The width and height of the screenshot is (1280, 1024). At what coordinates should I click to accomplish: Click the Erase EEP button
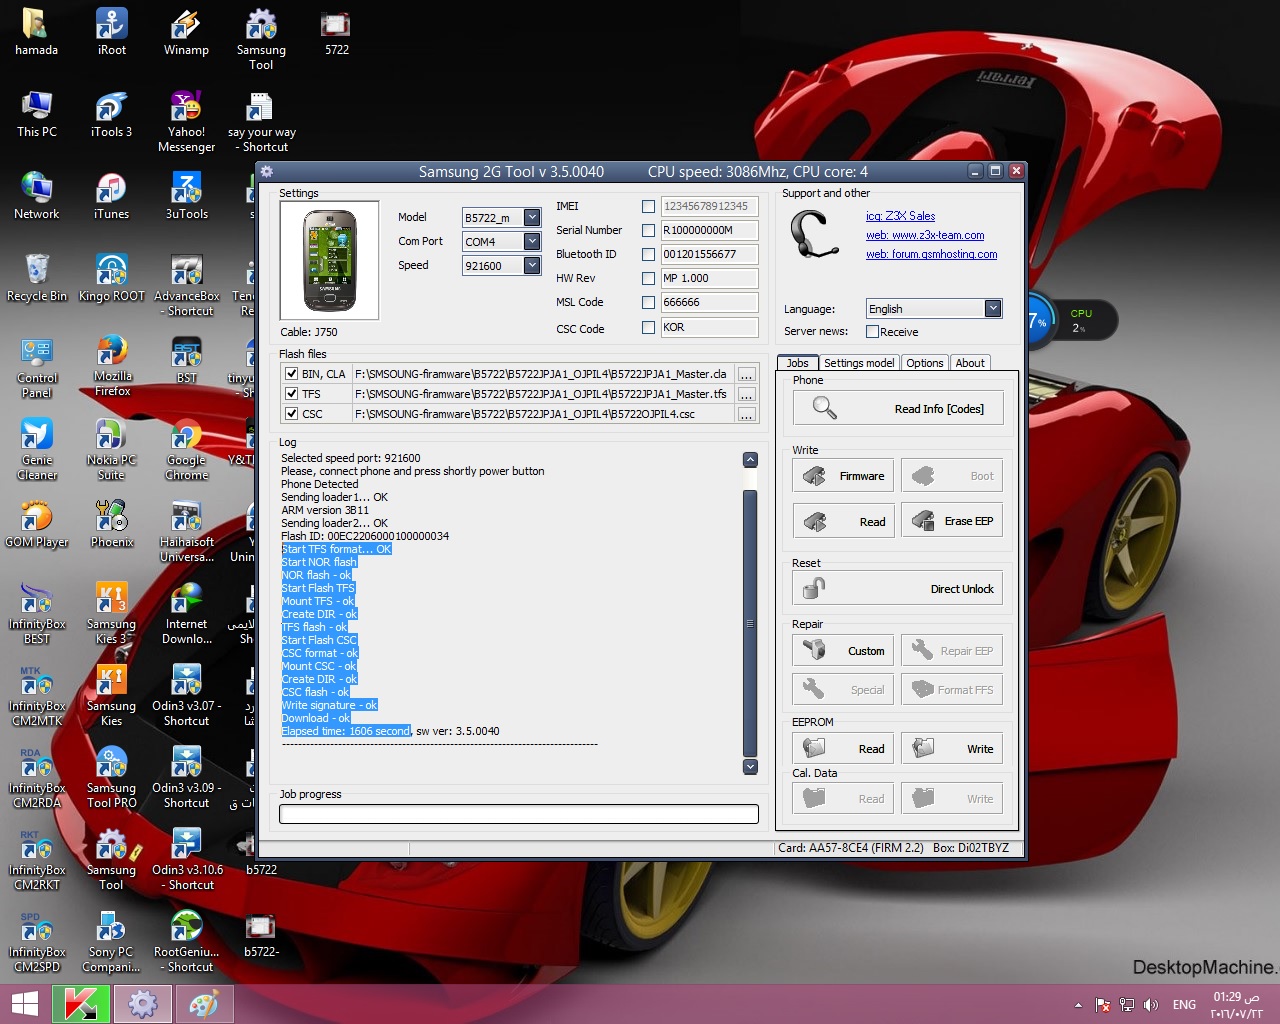[952, 521]
